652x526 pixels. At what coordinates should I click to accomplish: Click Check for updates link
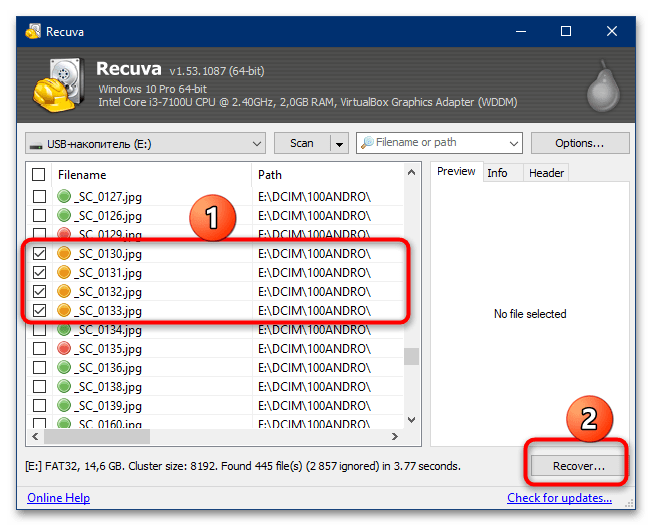(x=559, y=498)
